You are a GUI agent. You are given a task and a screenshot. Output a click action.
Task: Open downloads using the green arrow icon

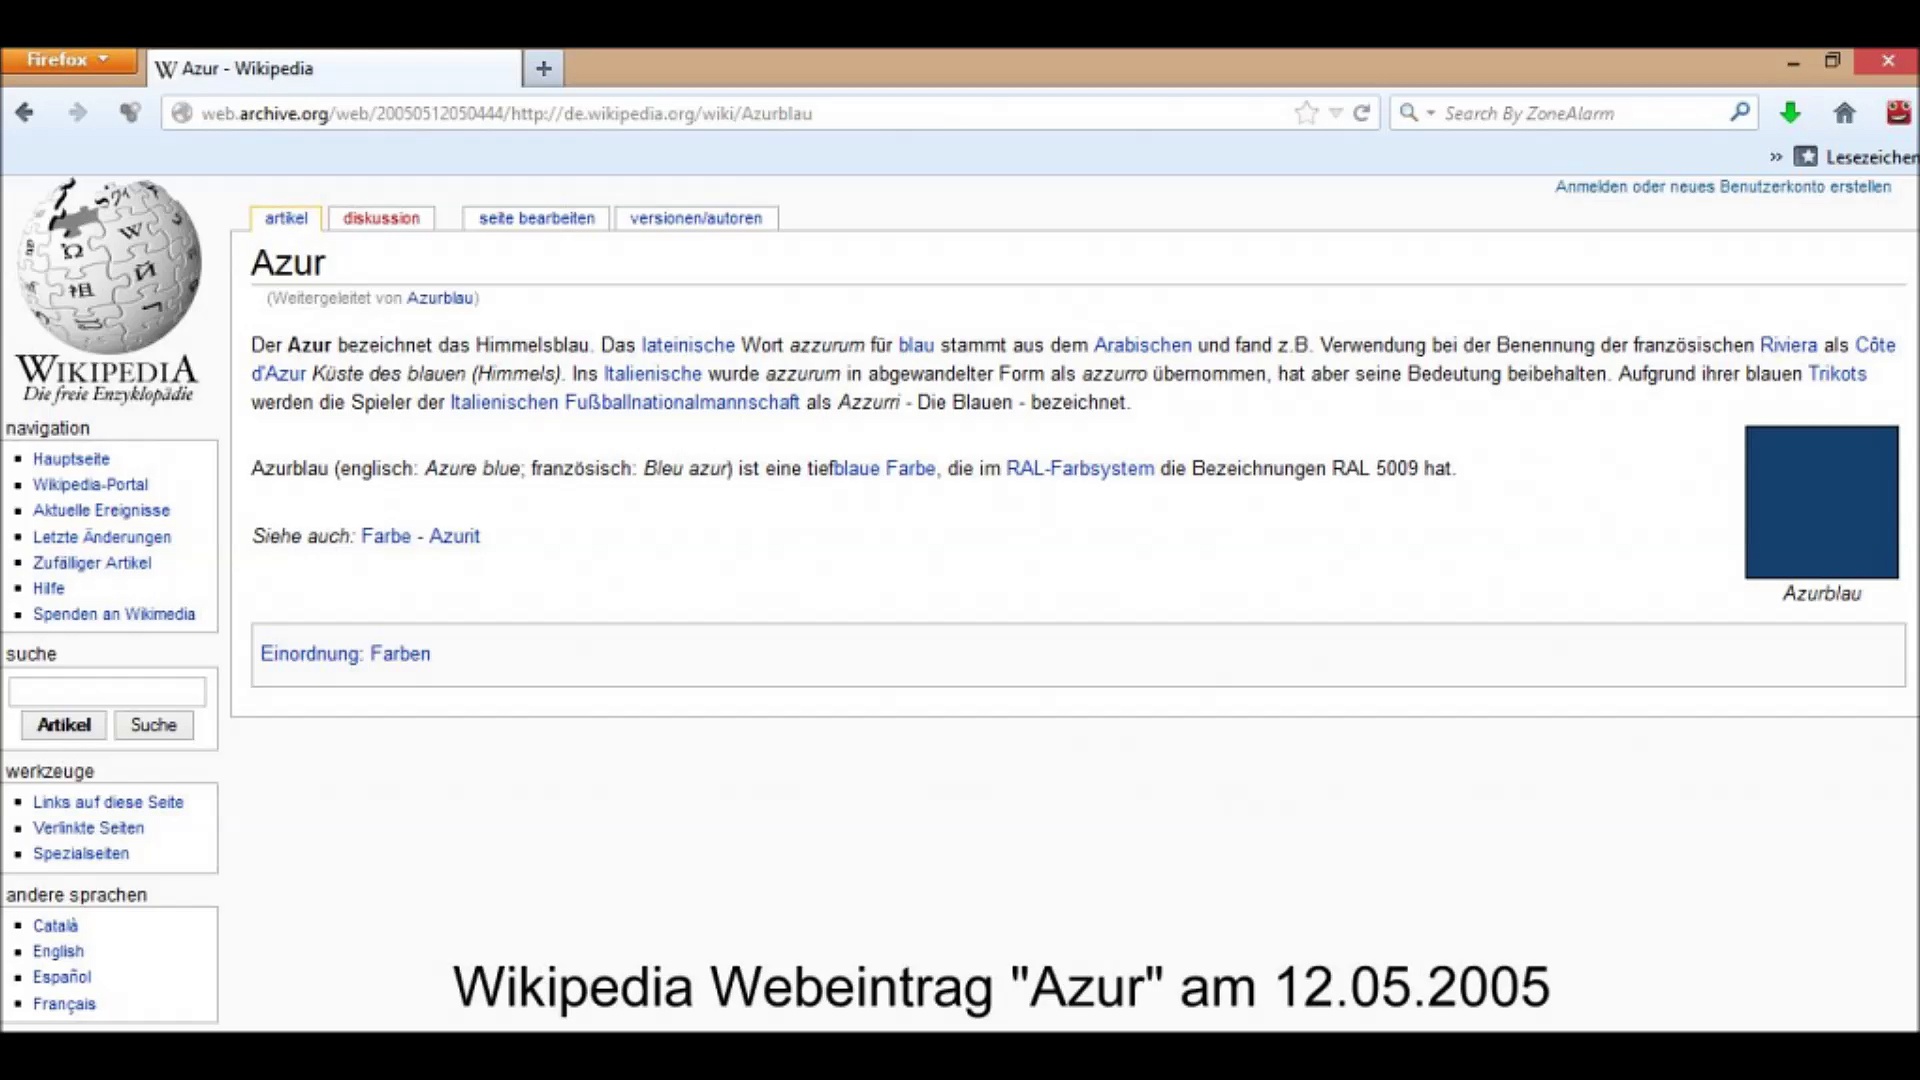coord(1790,113)
